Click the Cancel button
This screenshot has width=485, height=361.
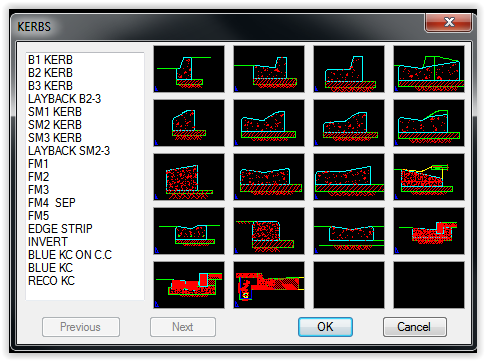pyautogui.click(x=415, y=327)
